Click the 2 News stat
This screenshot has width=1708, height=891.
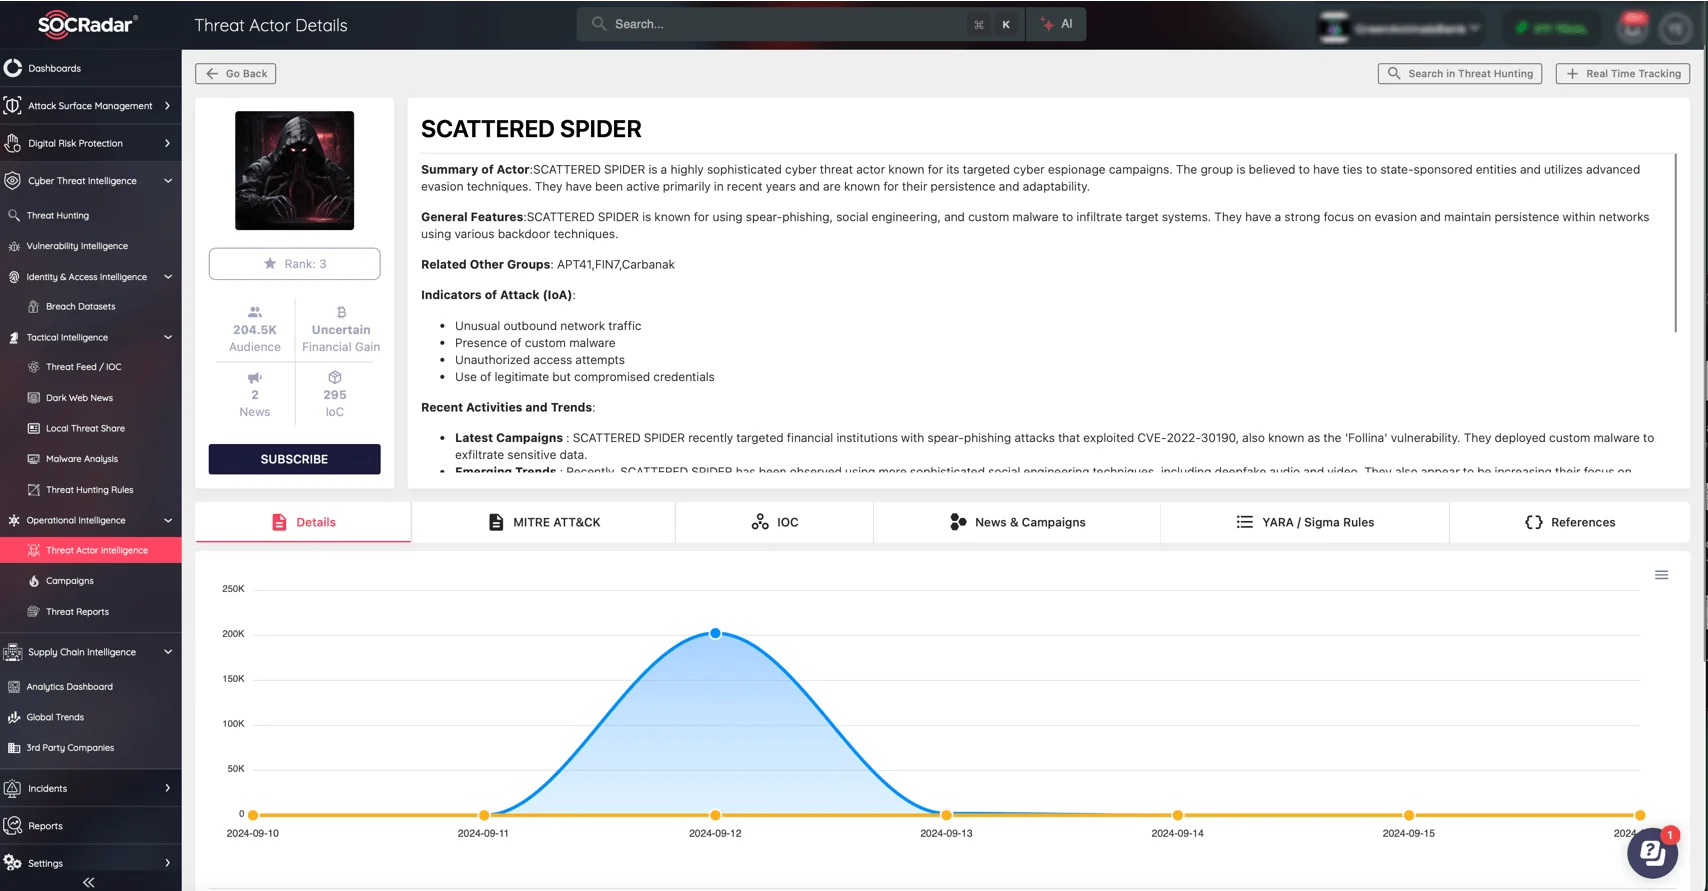[255, 394]
